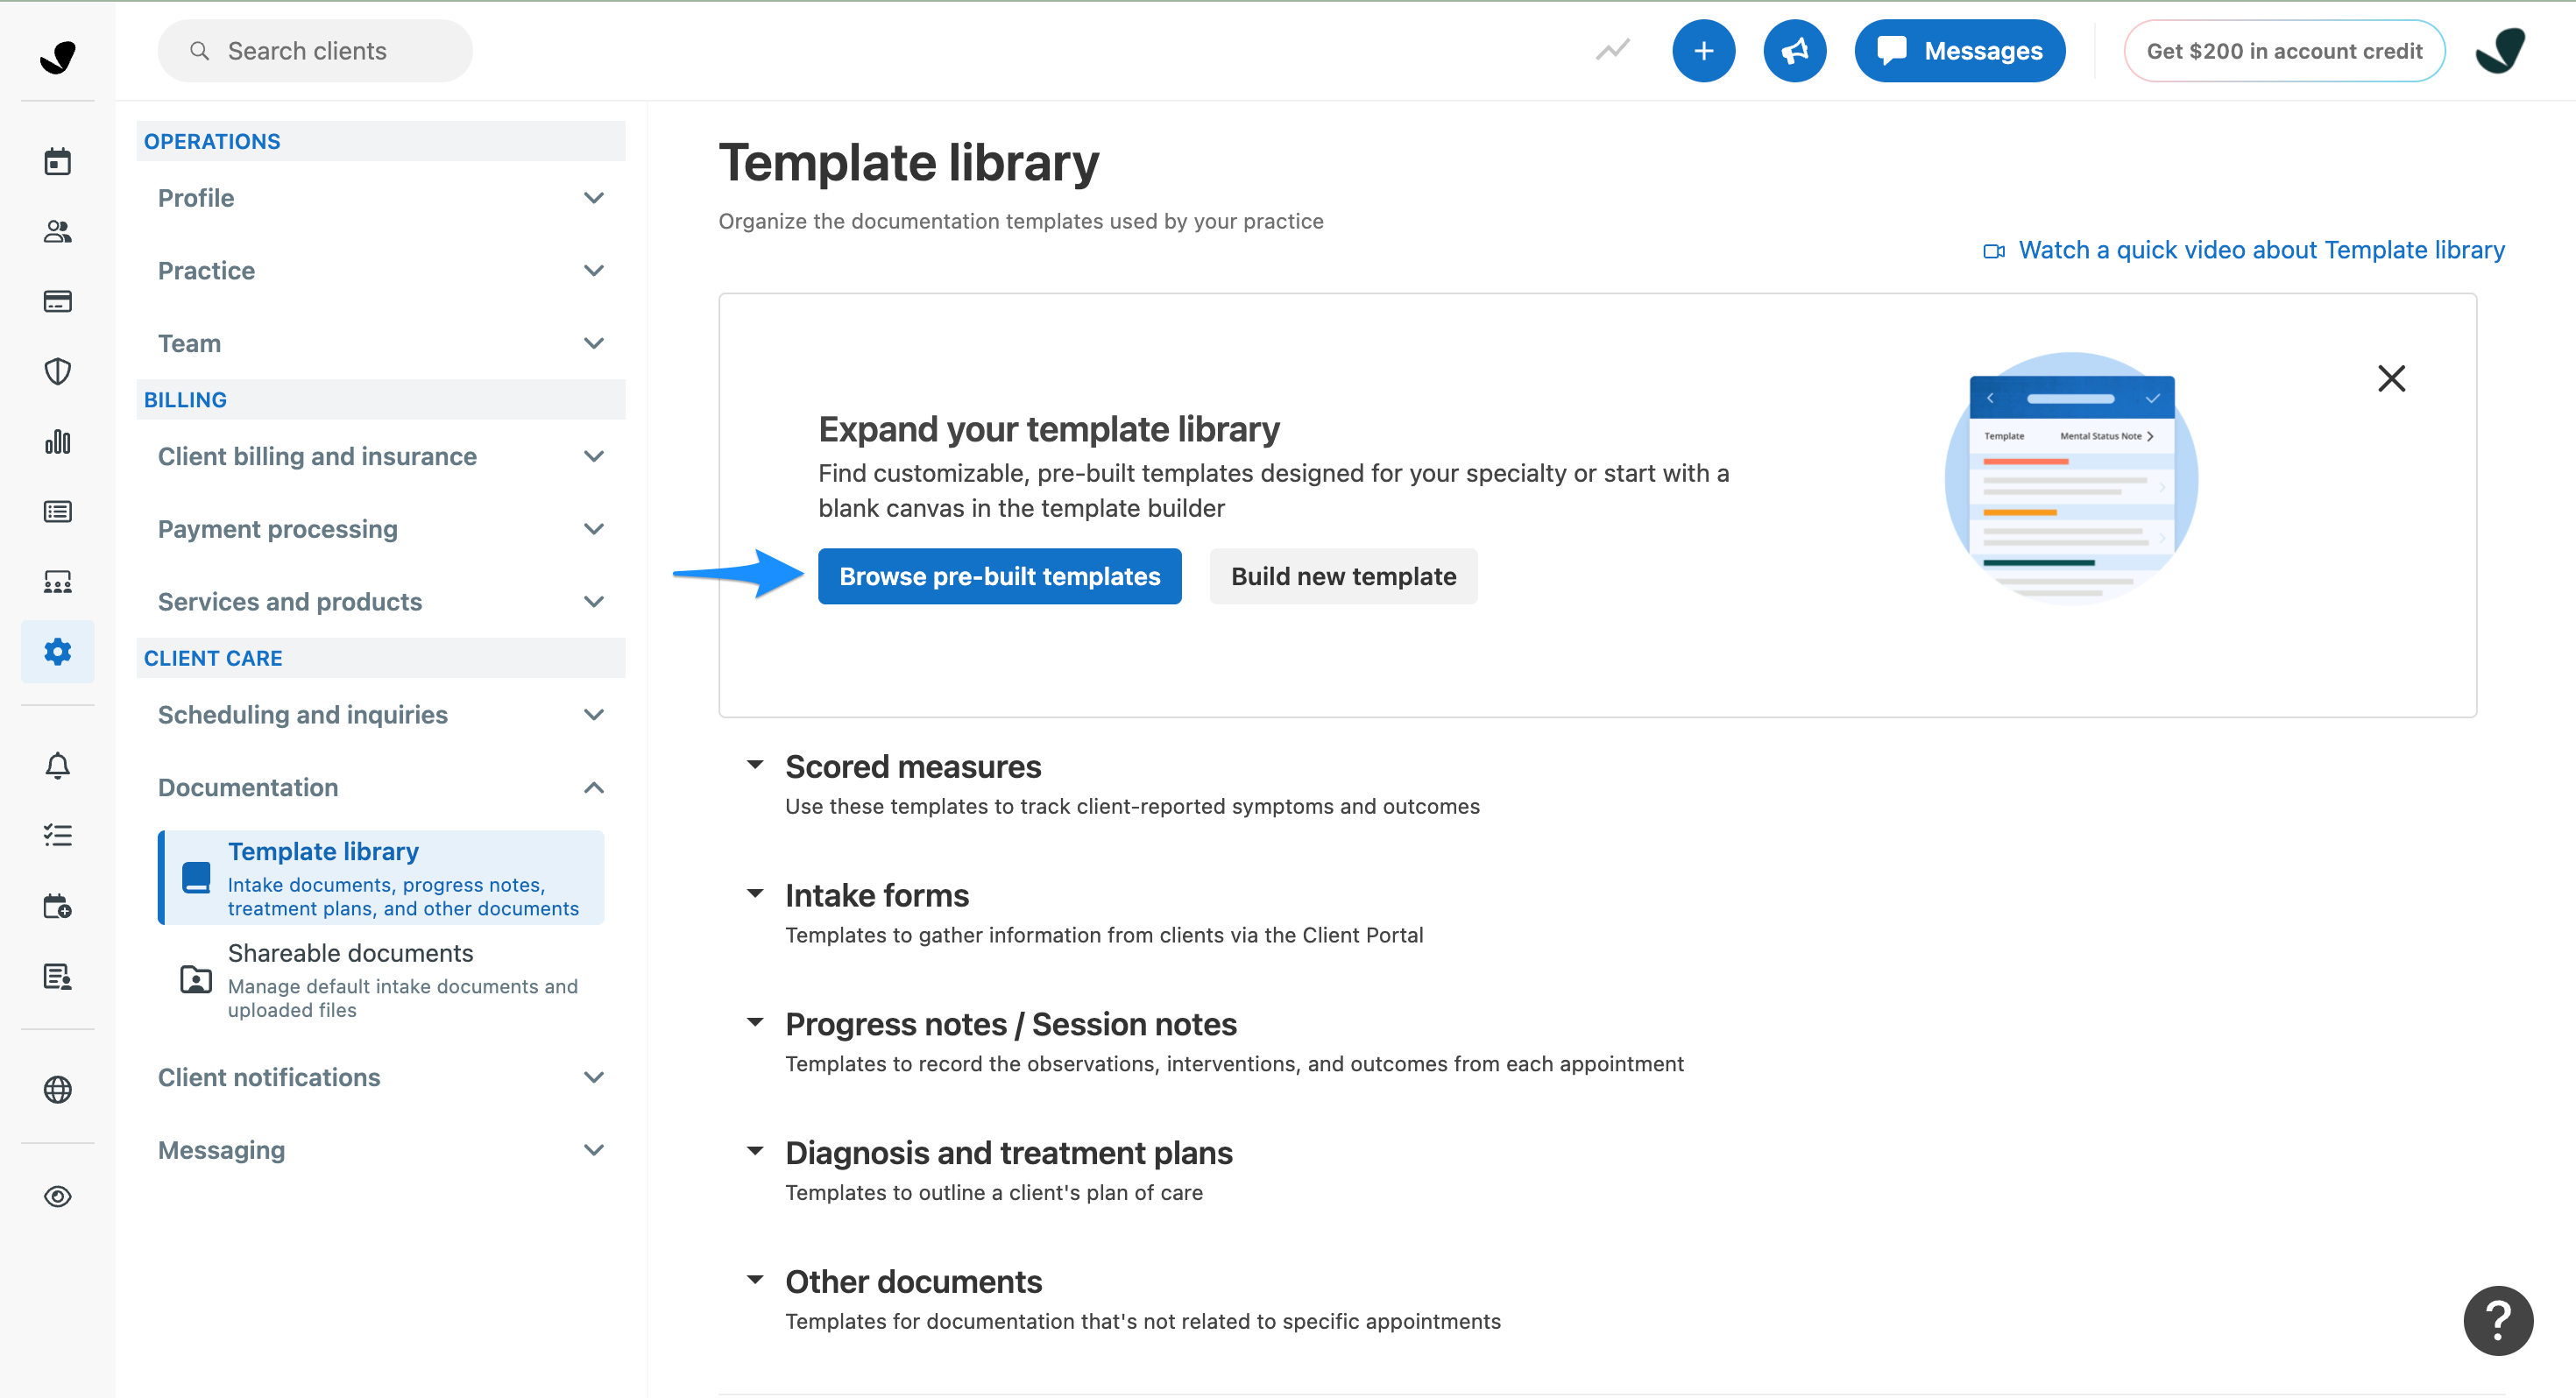The height and width of the screenshot is (1398, 2576).
Task: Click the activity trend line icon
Action: point(1612,50)
